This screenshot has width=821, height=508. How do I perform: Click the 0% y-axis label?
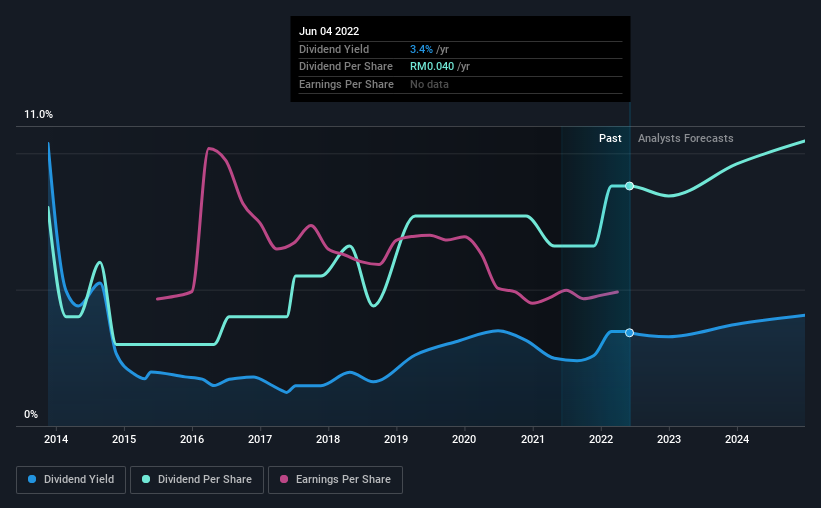coord(31,414)
